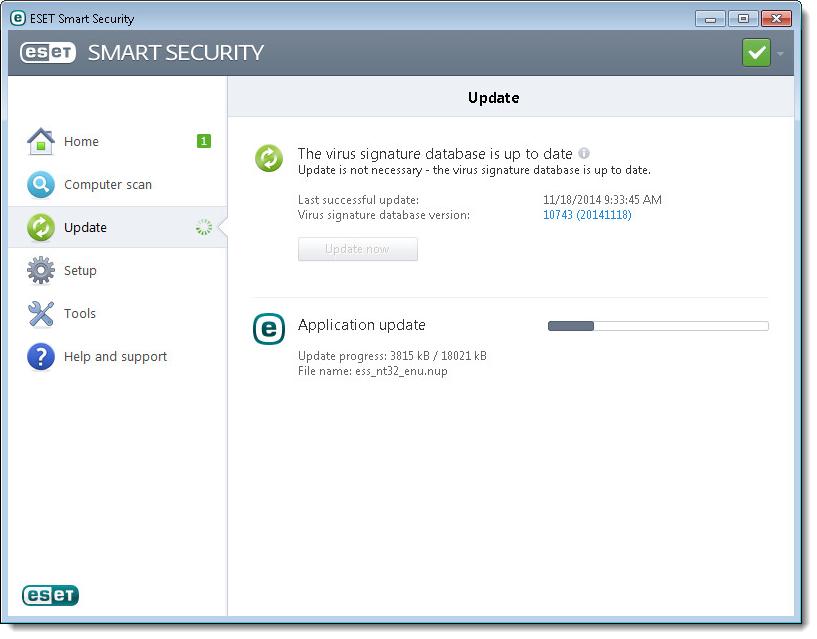
Task: Open the Home menu item
Action: pos(81,142)
